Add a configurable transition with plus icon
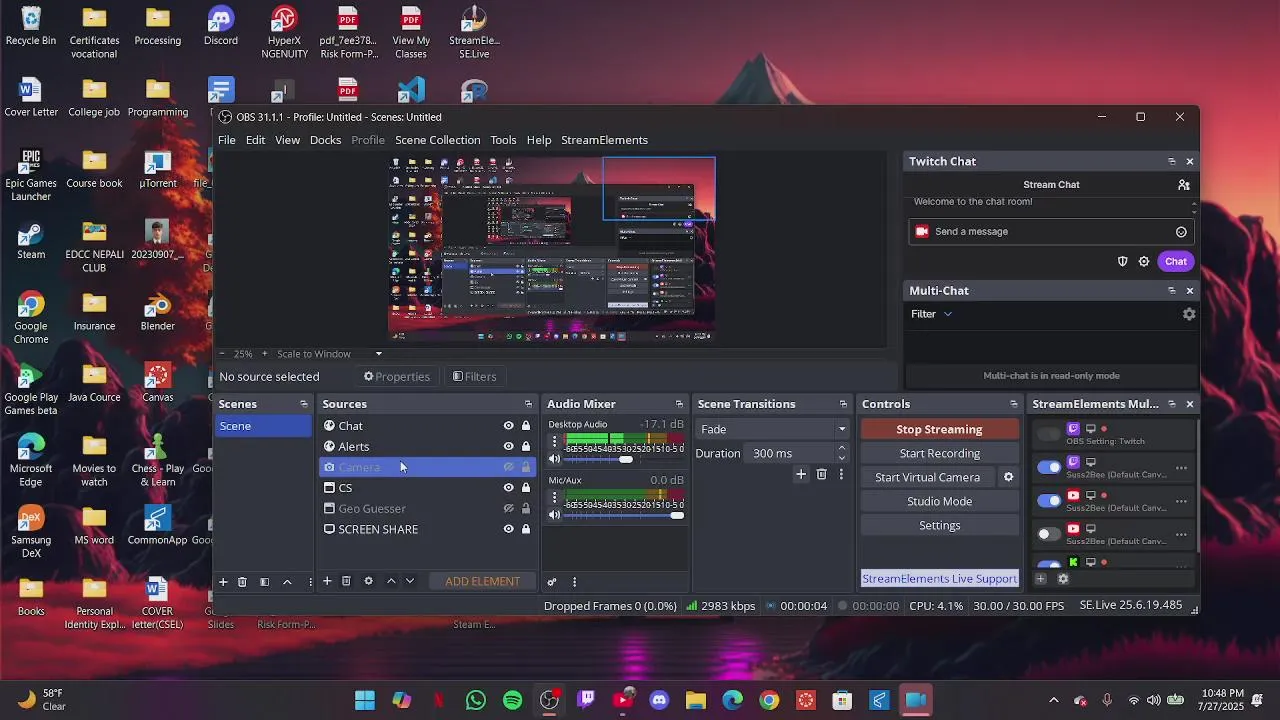1280x720 pixels. 801,475
